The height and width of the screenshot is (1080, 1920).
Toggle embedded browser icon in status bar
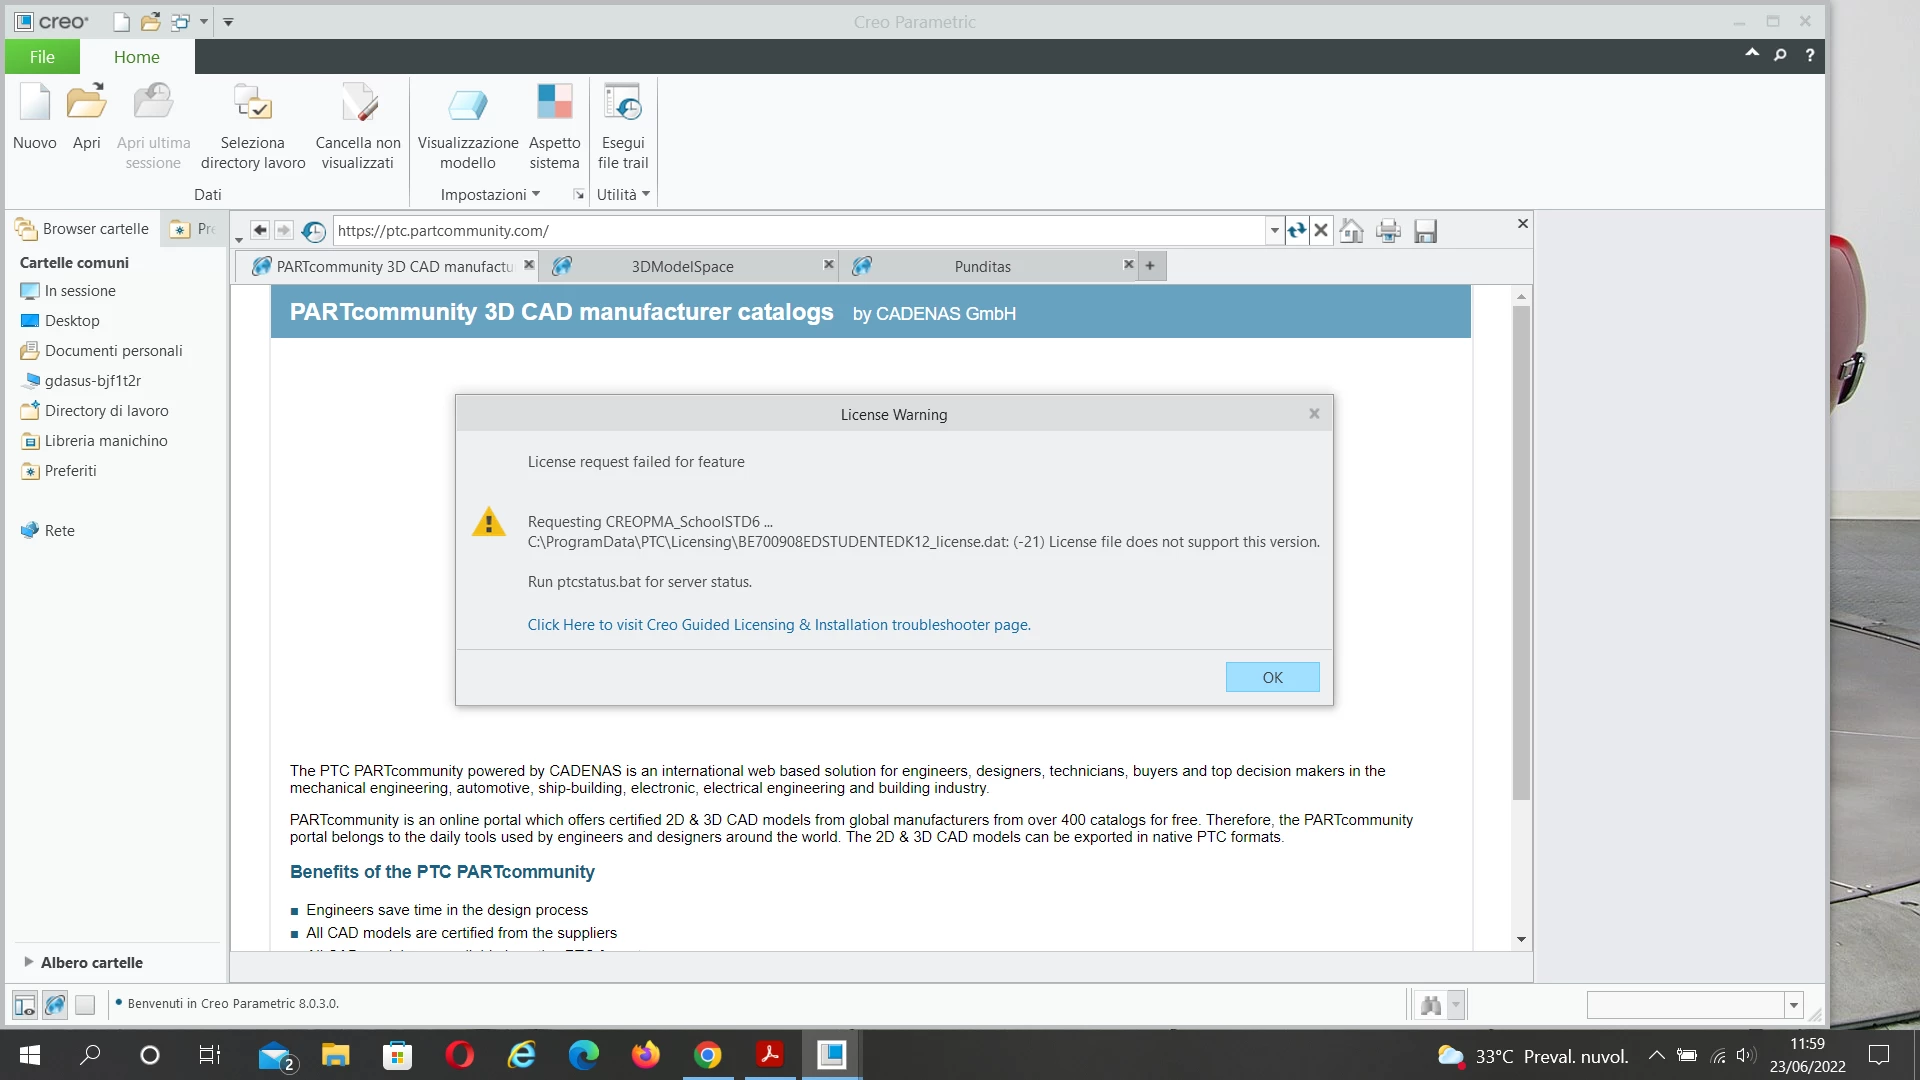click(55, 1004)
